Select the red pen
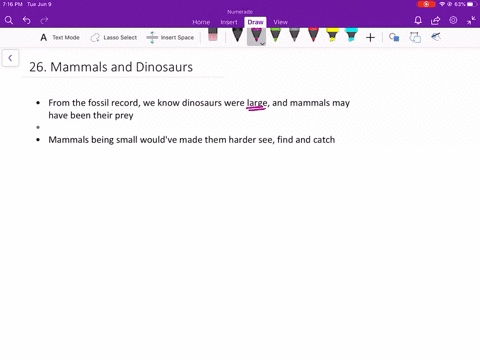 click(x=313, y=35)
